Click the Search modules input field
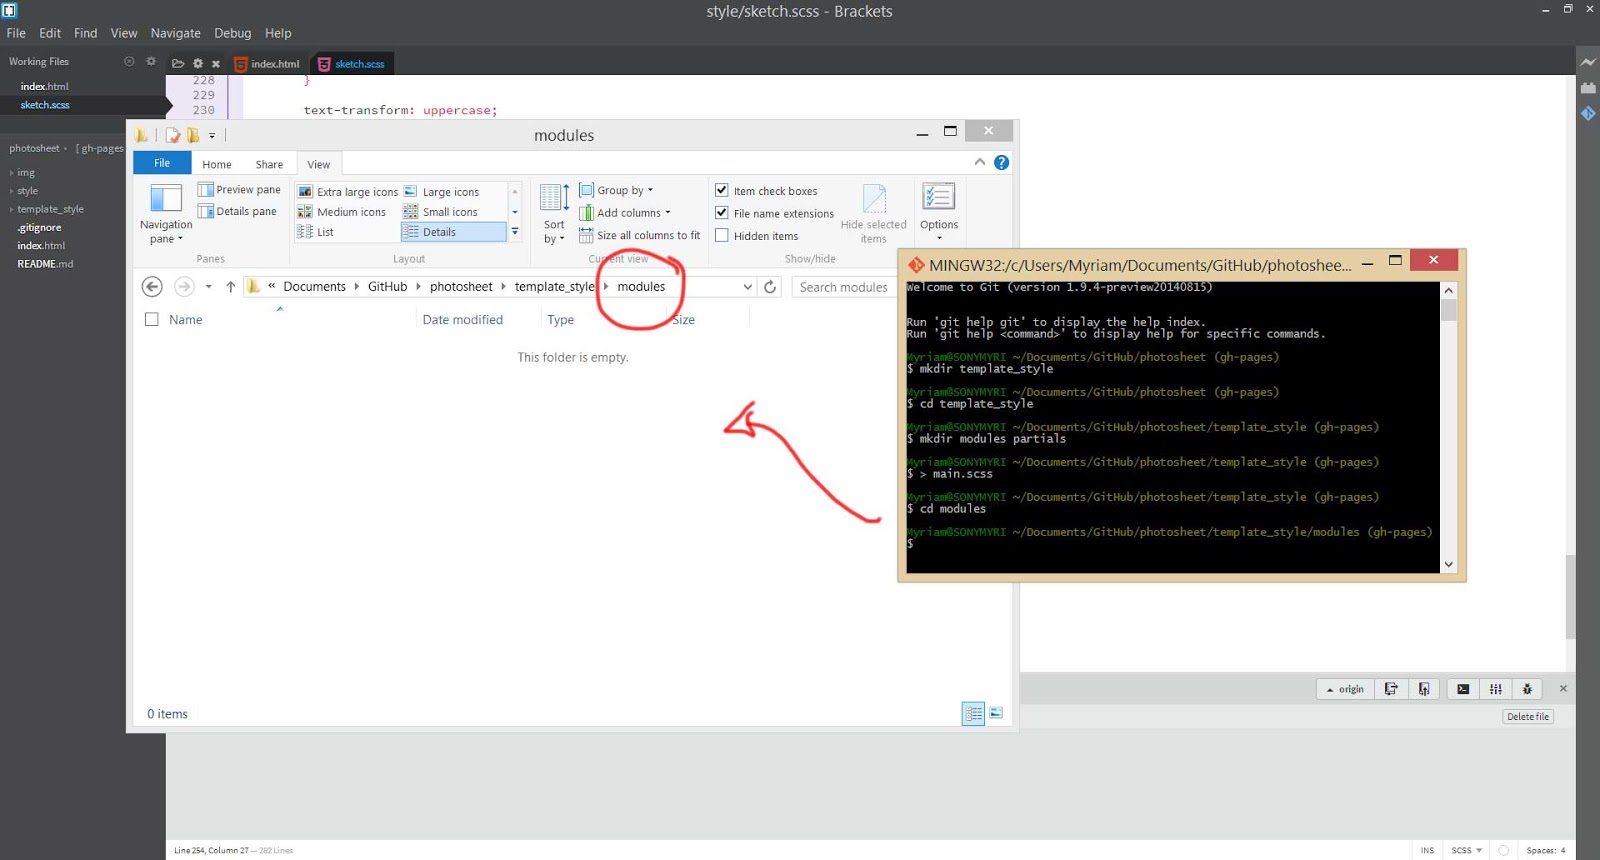This screenshot has height=860, width=1600. pos(845,287)
